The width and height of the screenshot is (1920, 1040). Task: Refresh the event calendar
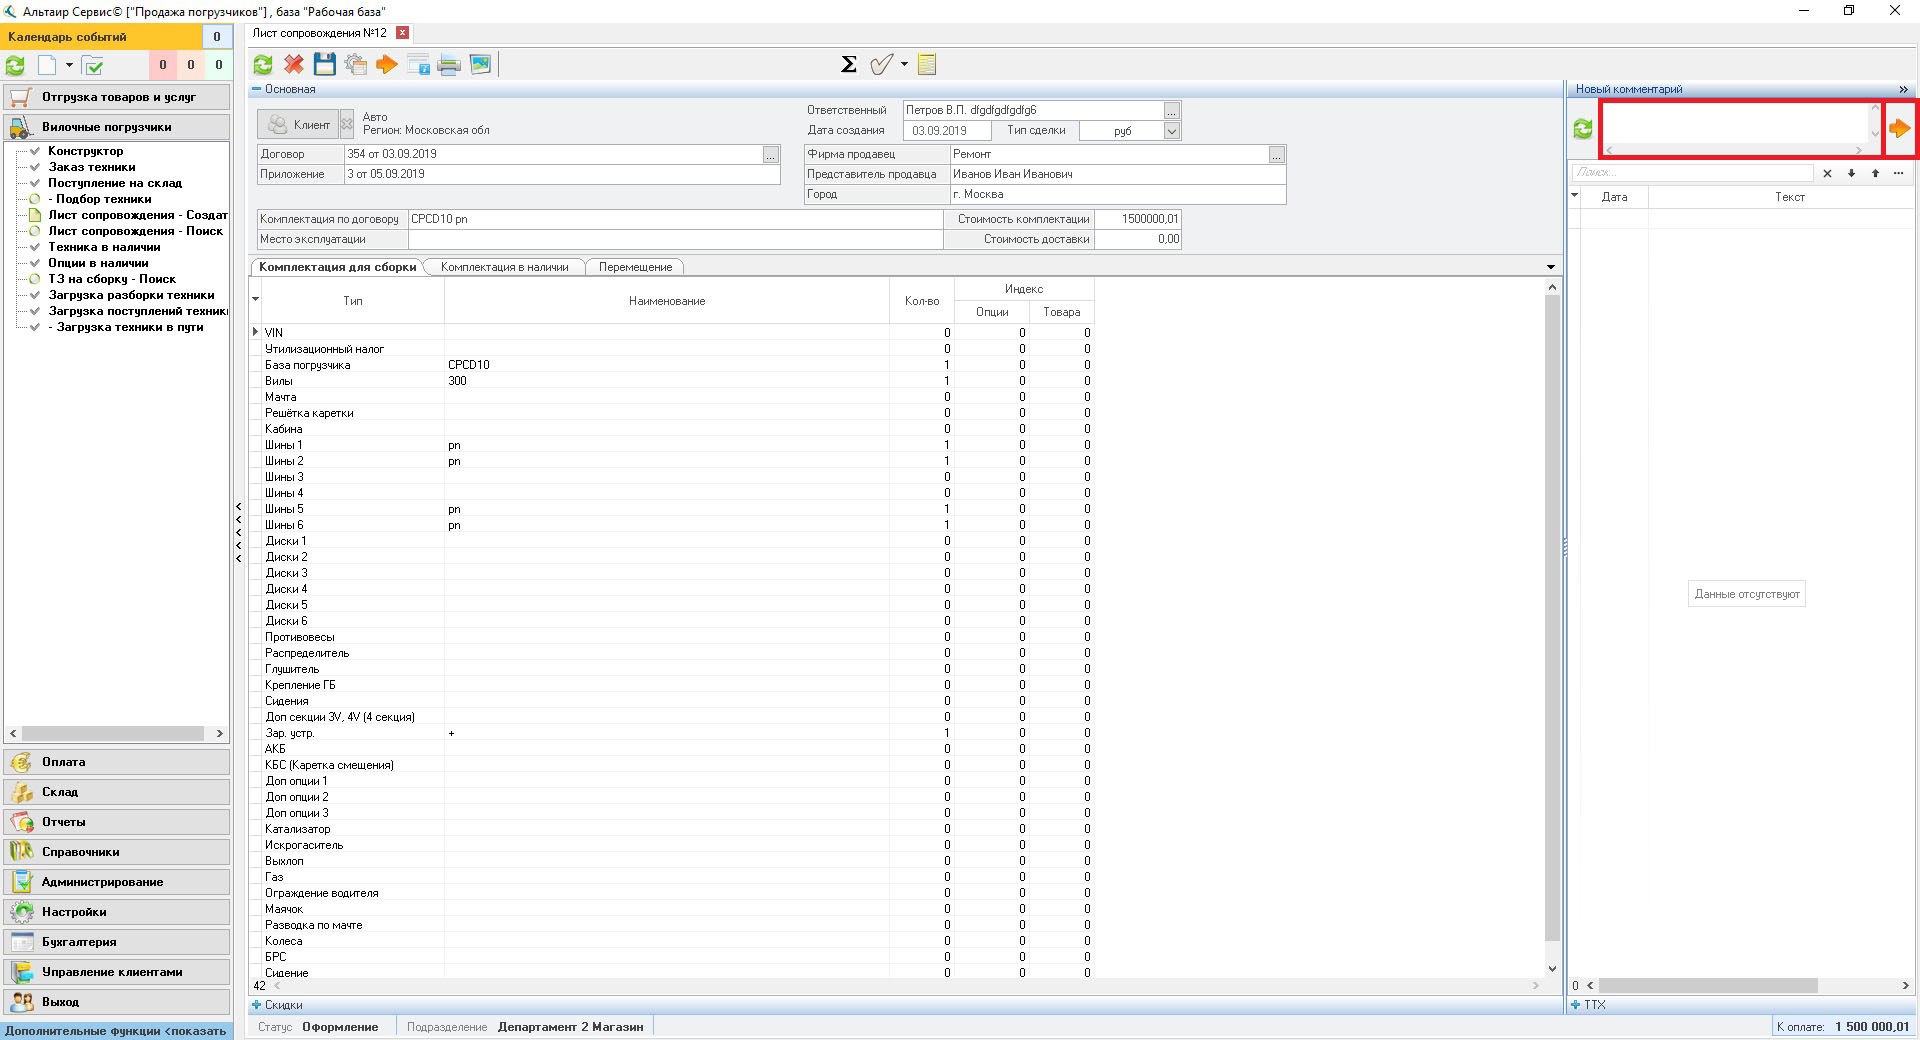(16, 66)
